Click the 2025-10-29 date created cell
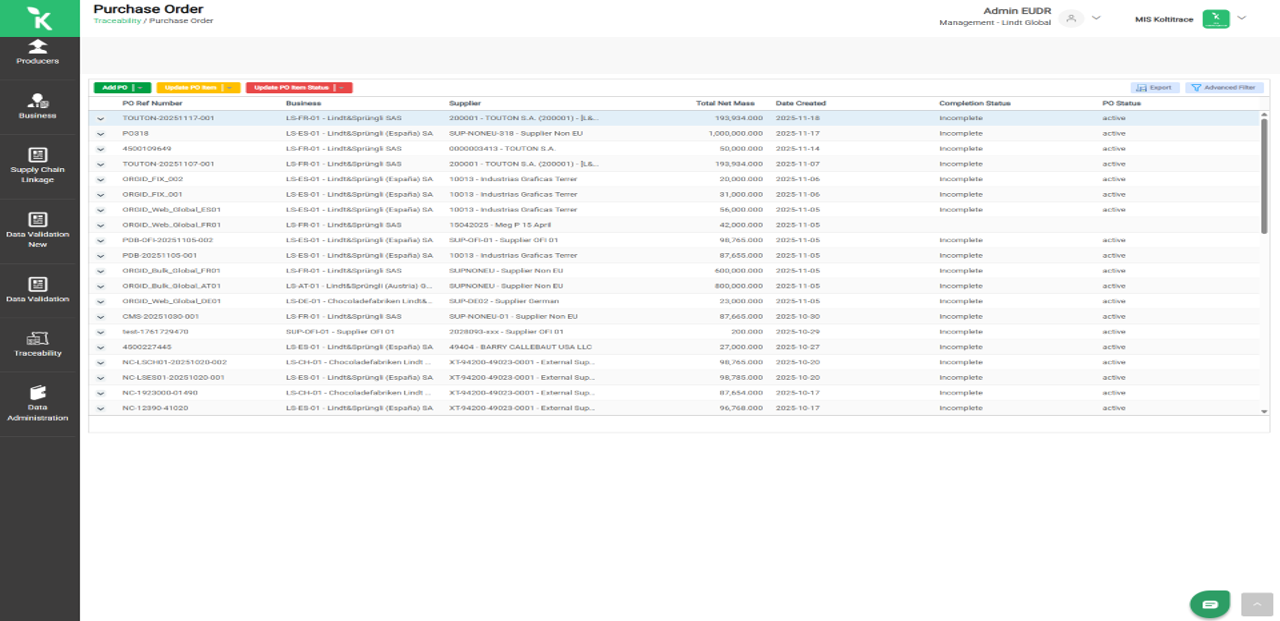The image size is (1280, 621). click(x=797, y=332)
